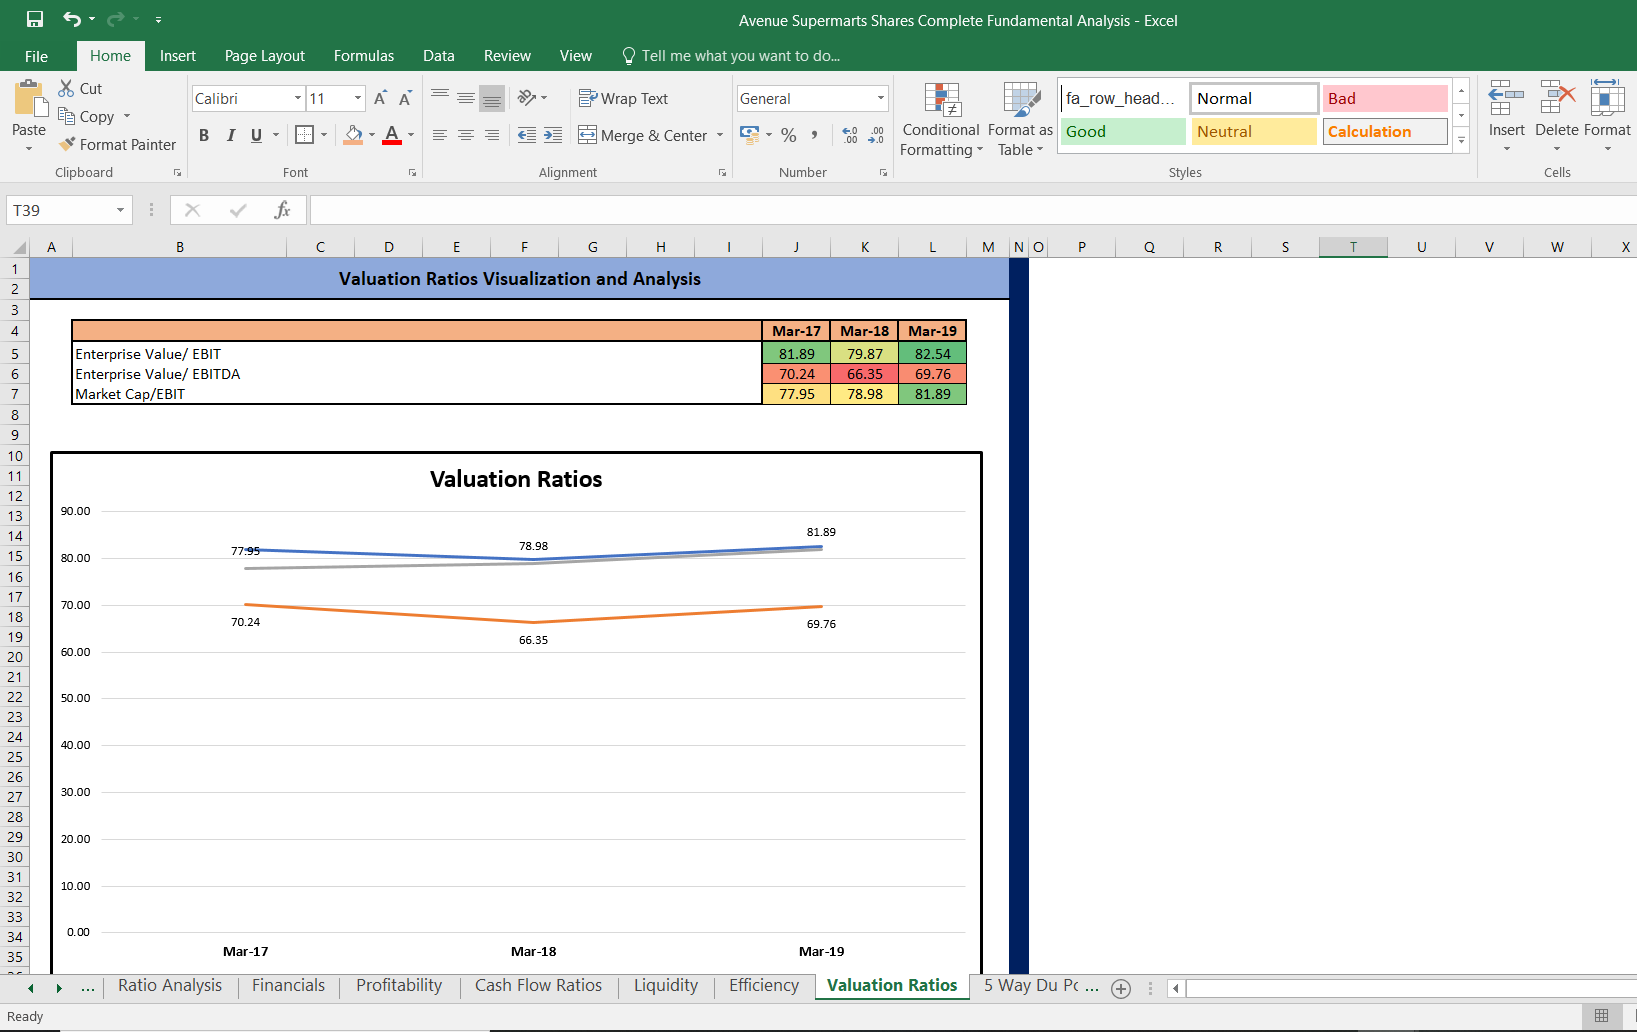The width and height of the screenshot is (1637, 1032).
Task: Apply the Bad cell style swatch
Action: [1385, 98]
